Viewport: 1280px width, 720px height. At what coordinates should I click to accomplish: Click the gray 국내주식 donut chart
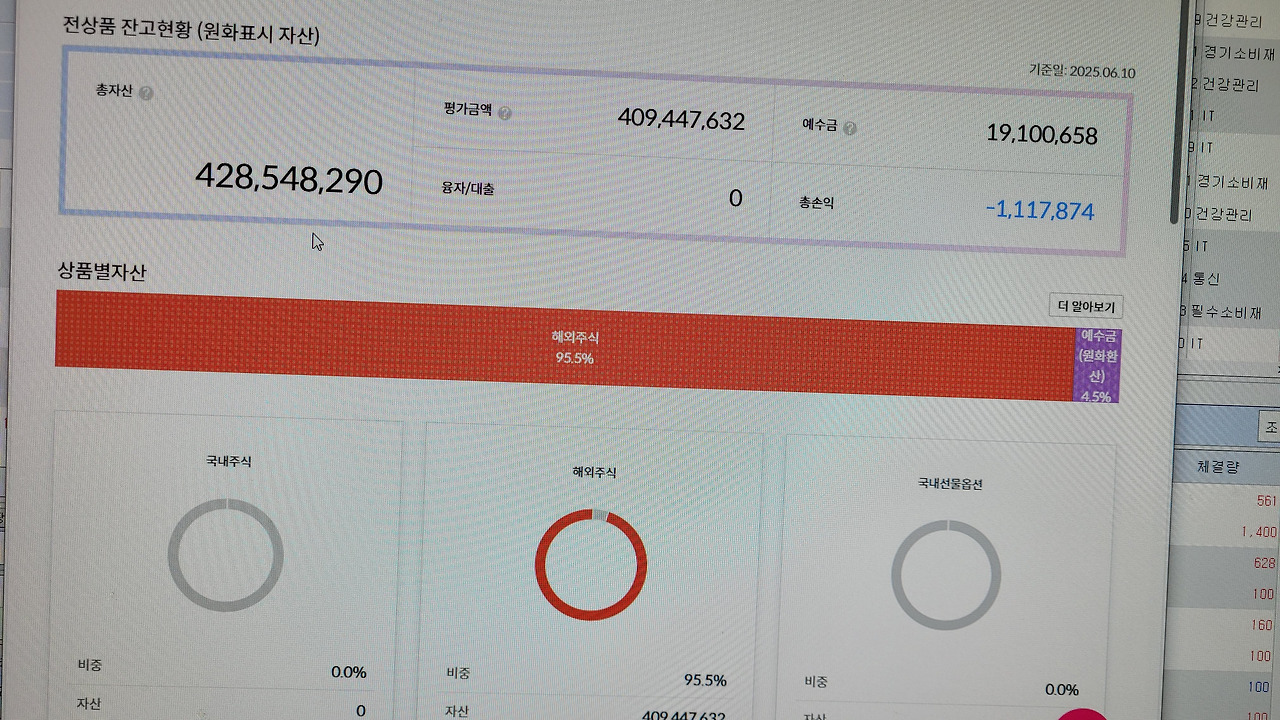point(226,554)
